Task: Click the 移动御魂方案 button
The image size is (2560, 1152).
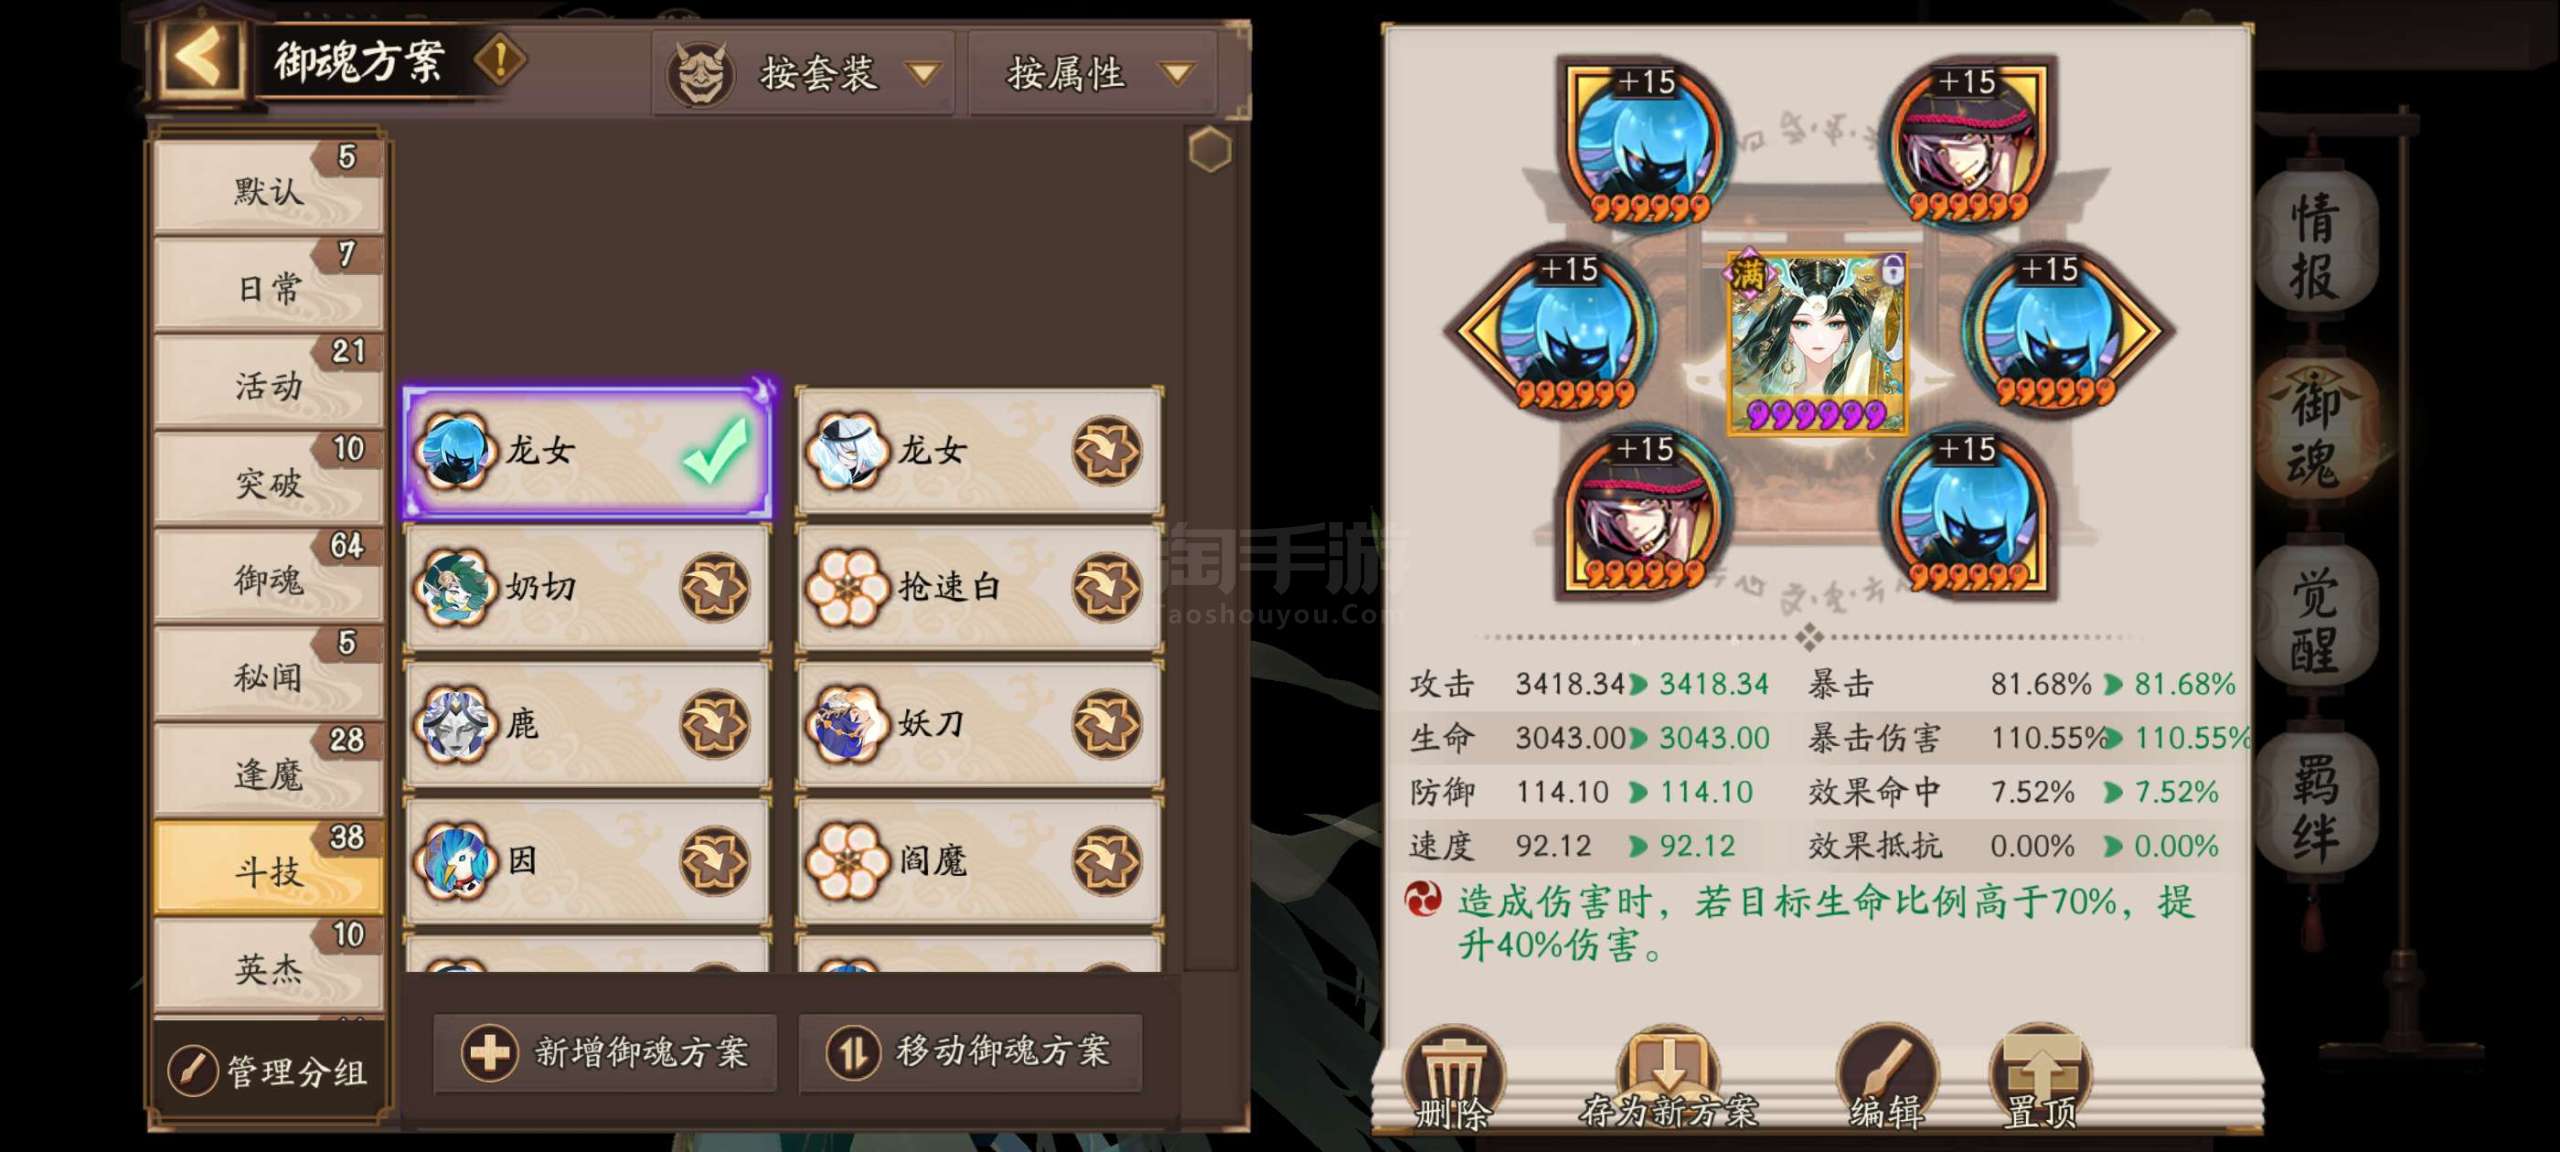Action: tap(970, 1052)
